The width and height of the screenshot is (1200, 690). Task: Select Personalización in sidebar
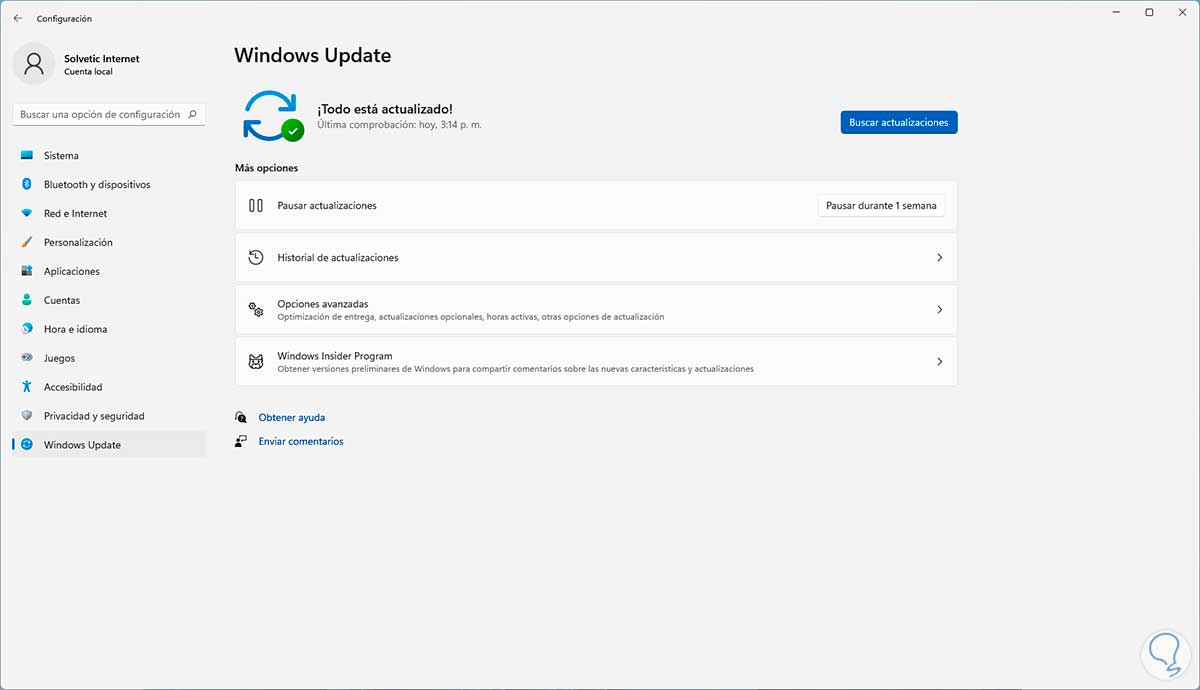coord(109,243)
